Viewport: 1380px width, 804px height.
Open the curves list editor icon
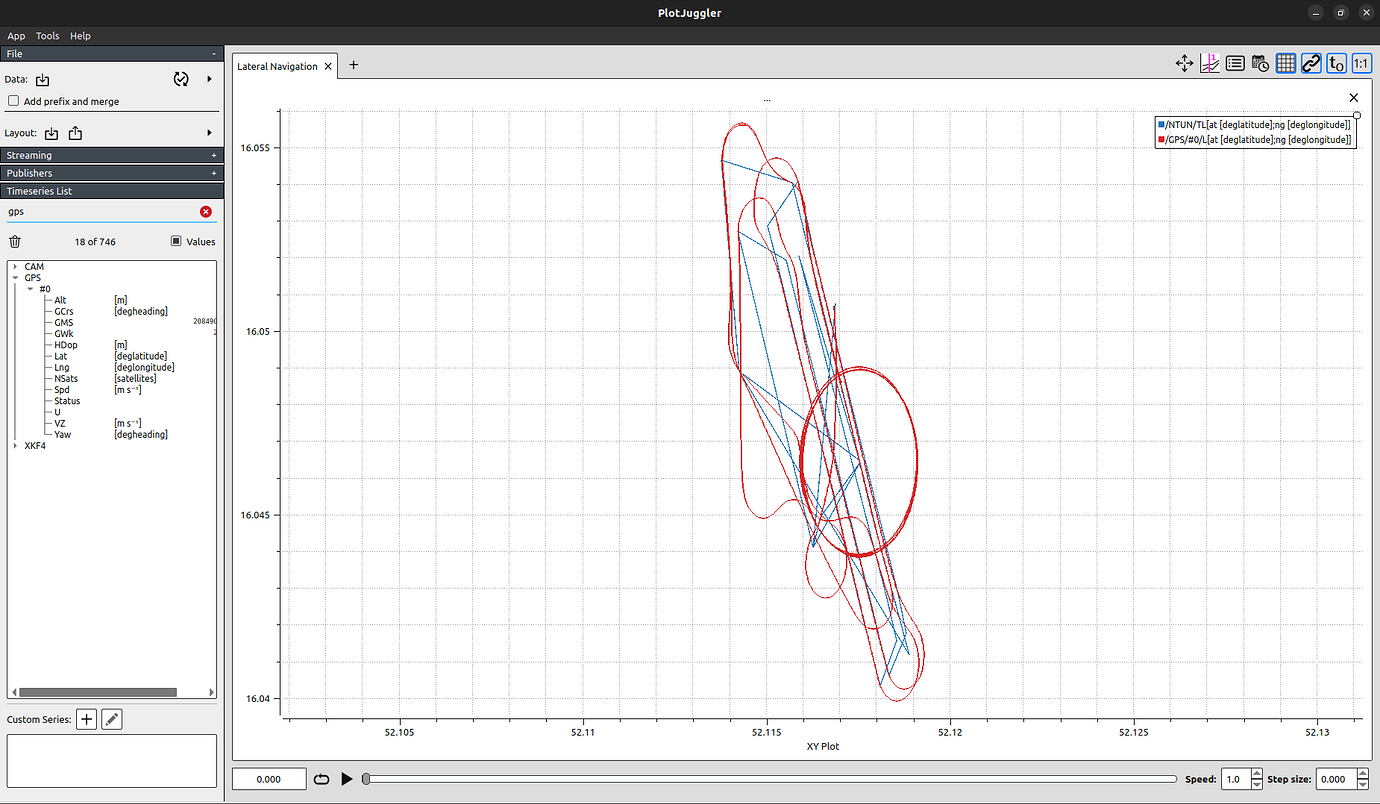[x=1235, y=63]
